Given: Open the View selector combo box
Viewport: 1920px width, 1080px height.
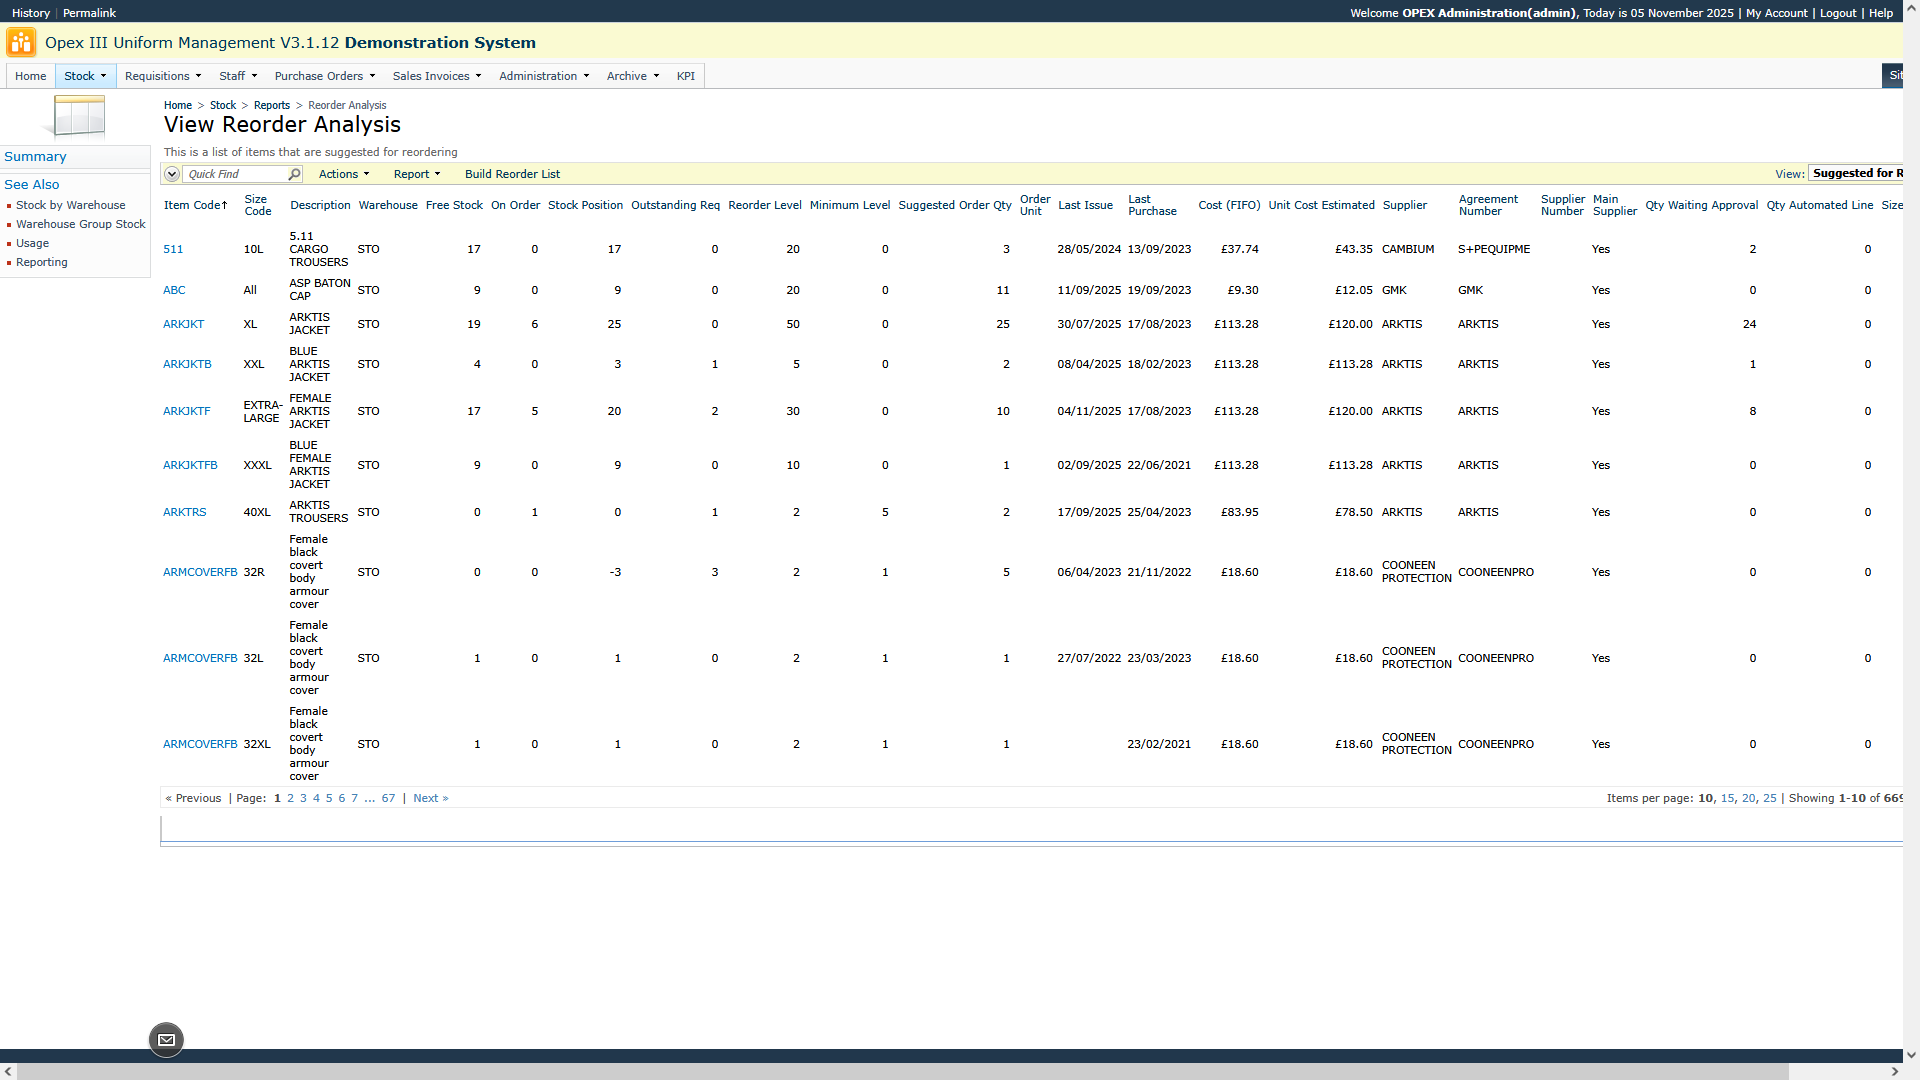Looking at the screenshot, I should coord(1856,173).
